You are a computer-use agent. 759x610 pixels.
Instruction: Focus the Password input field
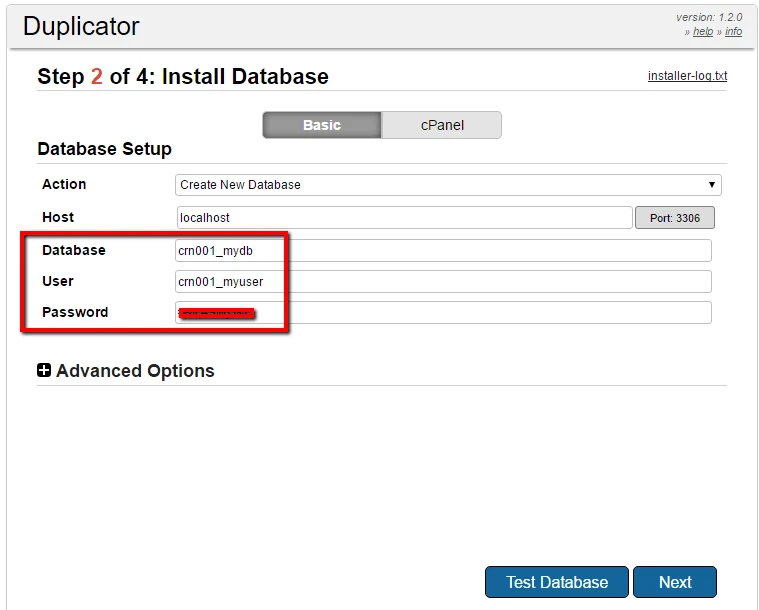point(443,313)
